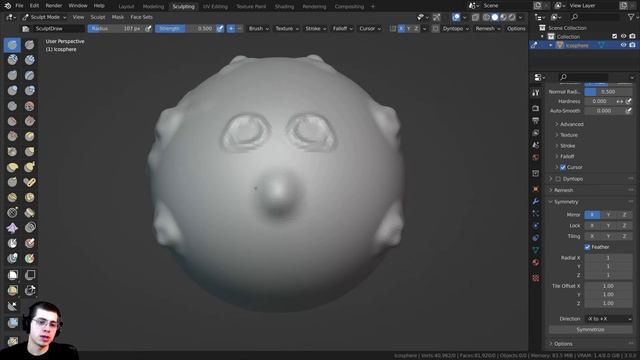Open the Mask menu
This screenshot has width=640, height=360.
[118, 17]
